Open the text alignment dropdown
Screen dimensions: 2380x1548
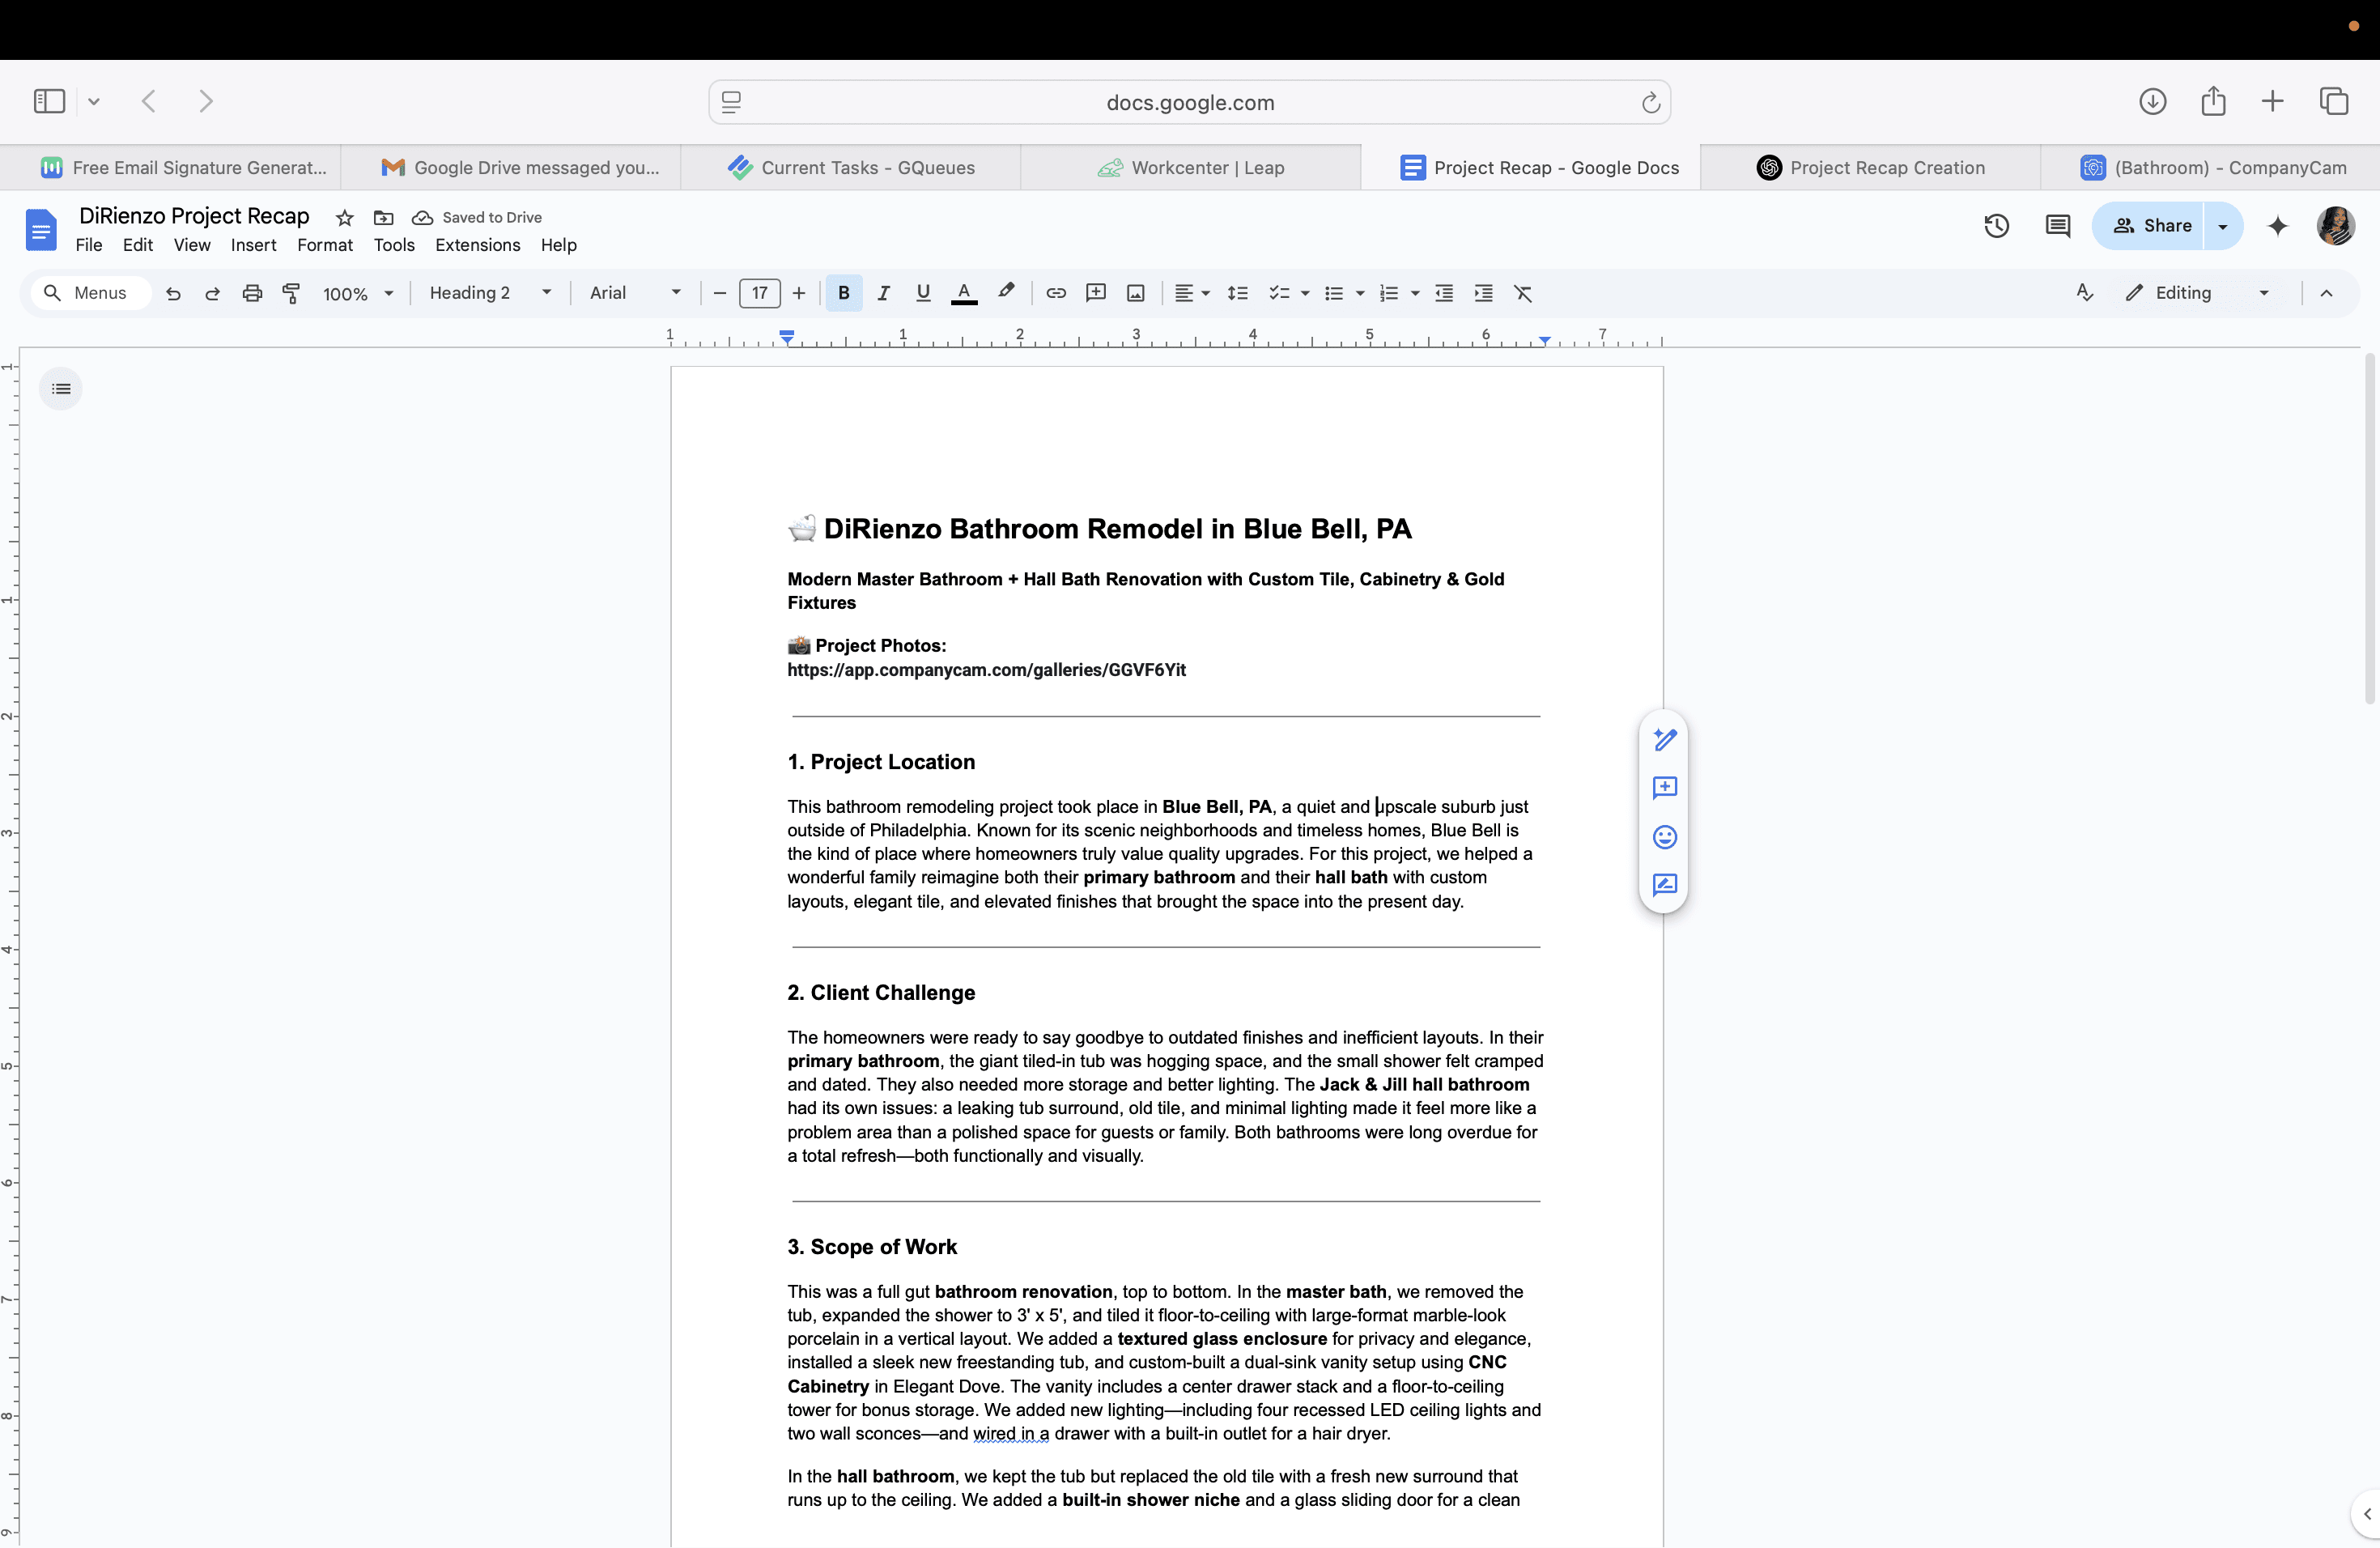tap(1192, 293)
